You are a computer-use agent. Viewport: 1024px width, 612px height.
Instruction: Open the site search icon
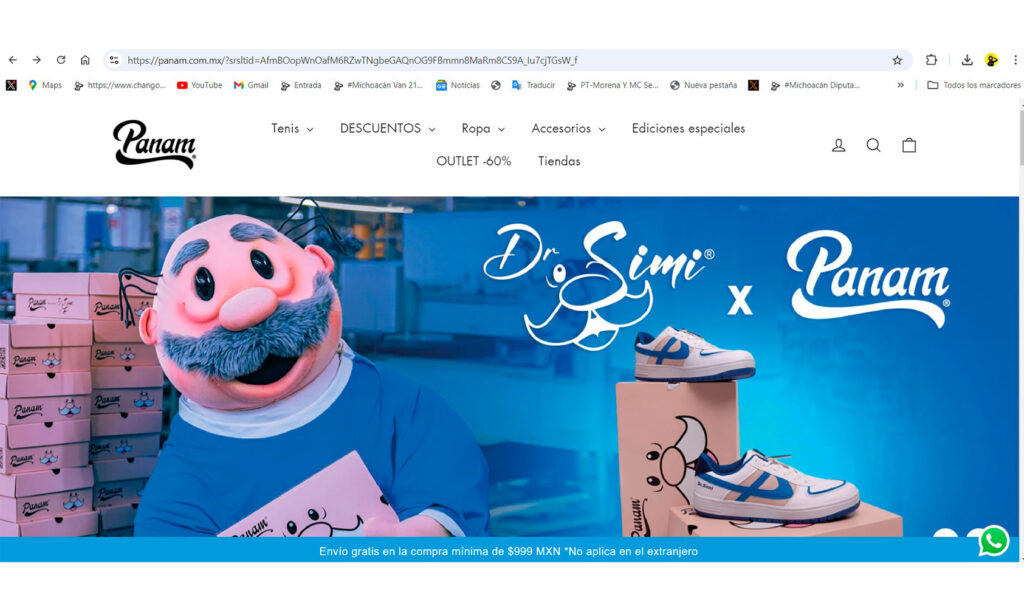click(x=873, y=145)
